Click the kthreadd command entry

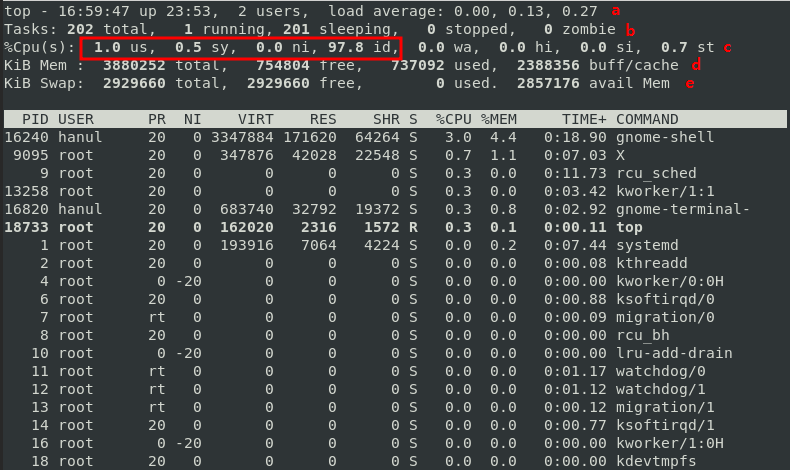click(651, 263)
